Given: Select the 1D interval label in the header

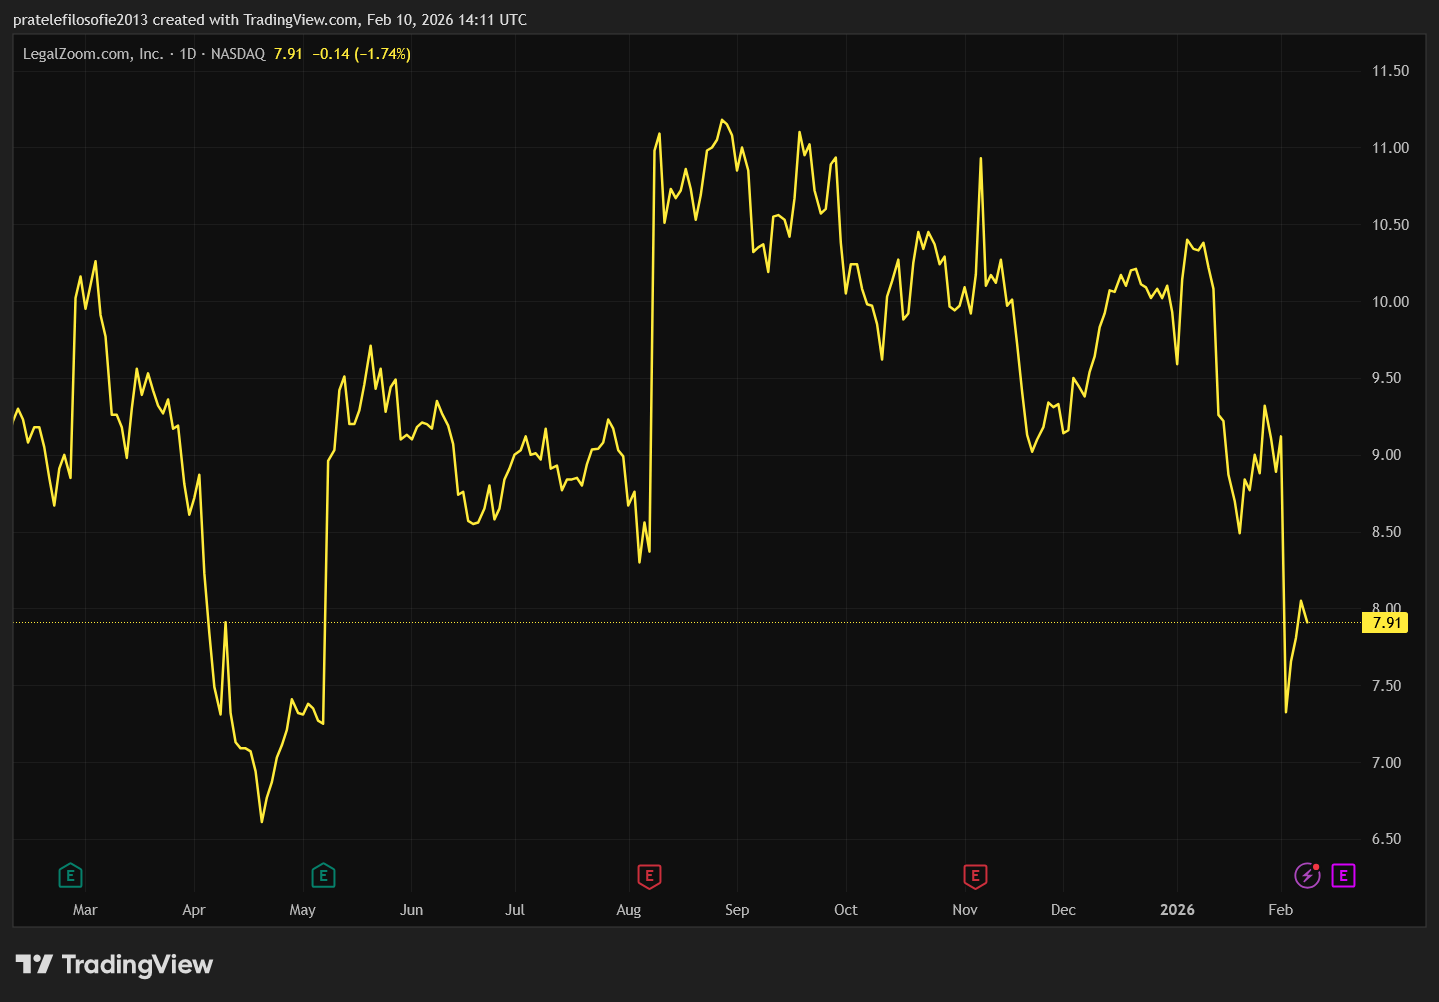Looking at the screenshot, I should (188, 54).
